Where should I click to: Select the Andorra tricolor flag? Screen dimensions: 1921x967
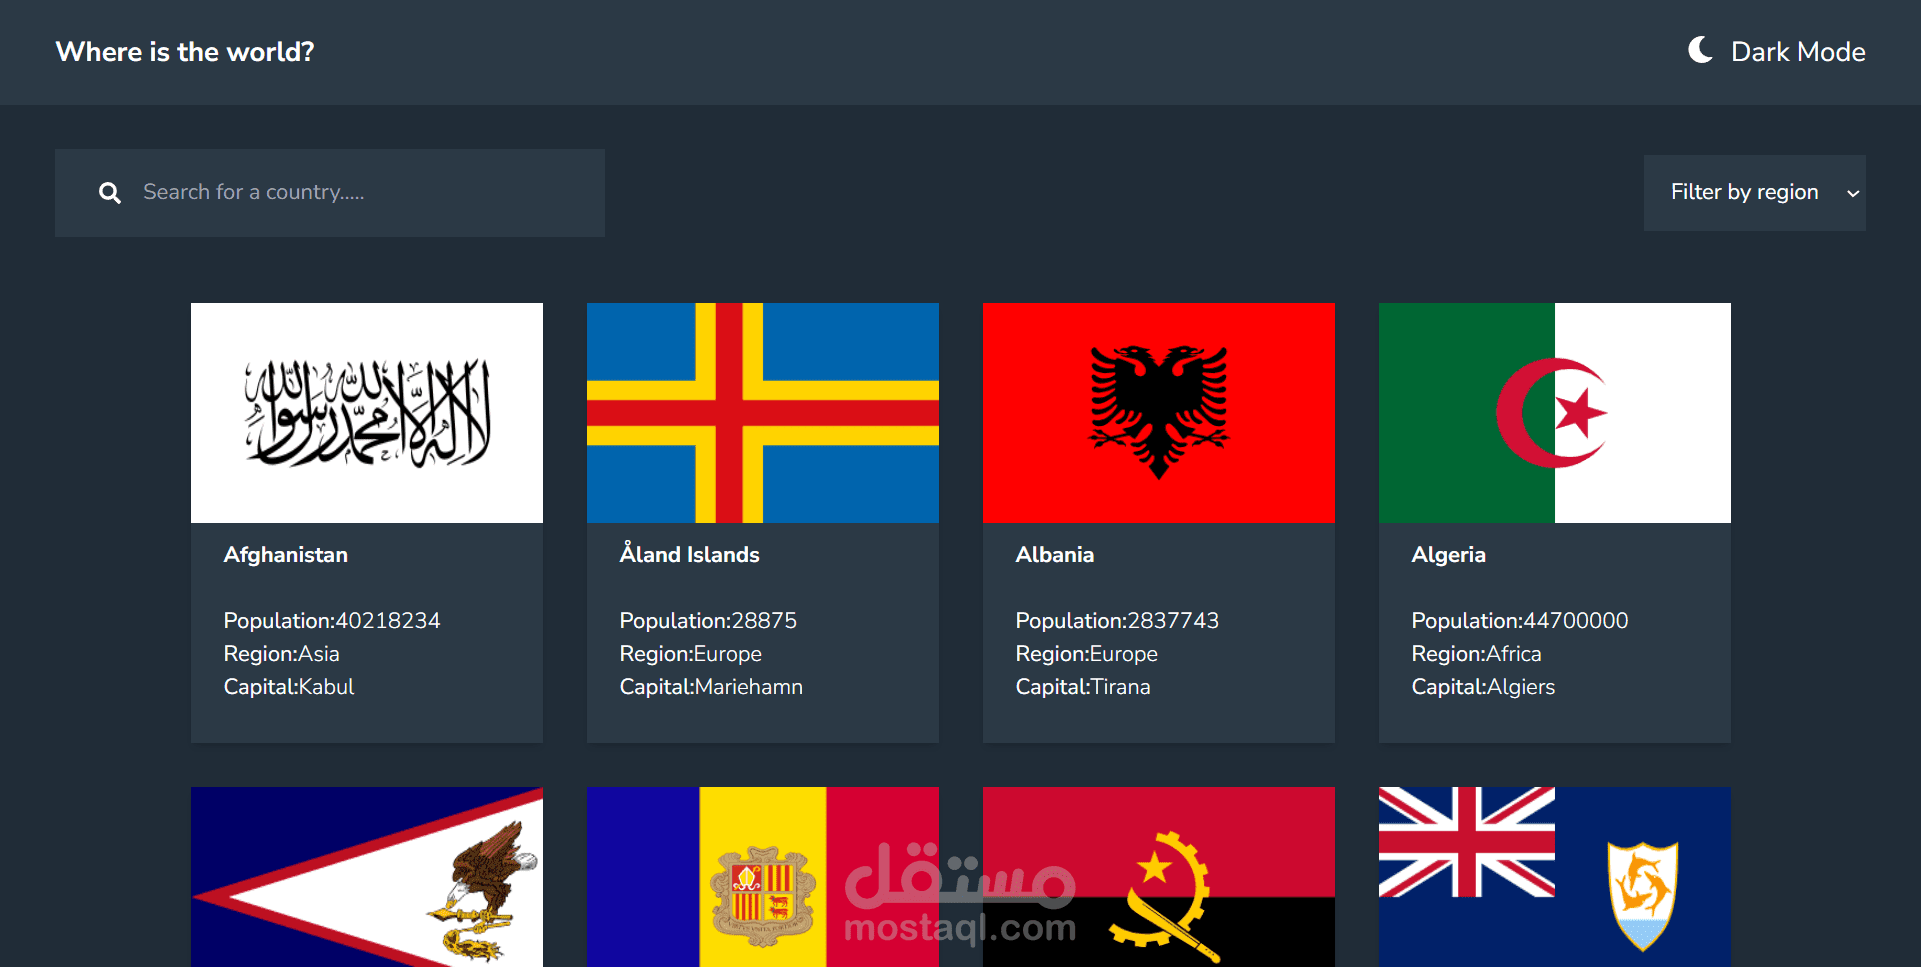click(763, 877)
